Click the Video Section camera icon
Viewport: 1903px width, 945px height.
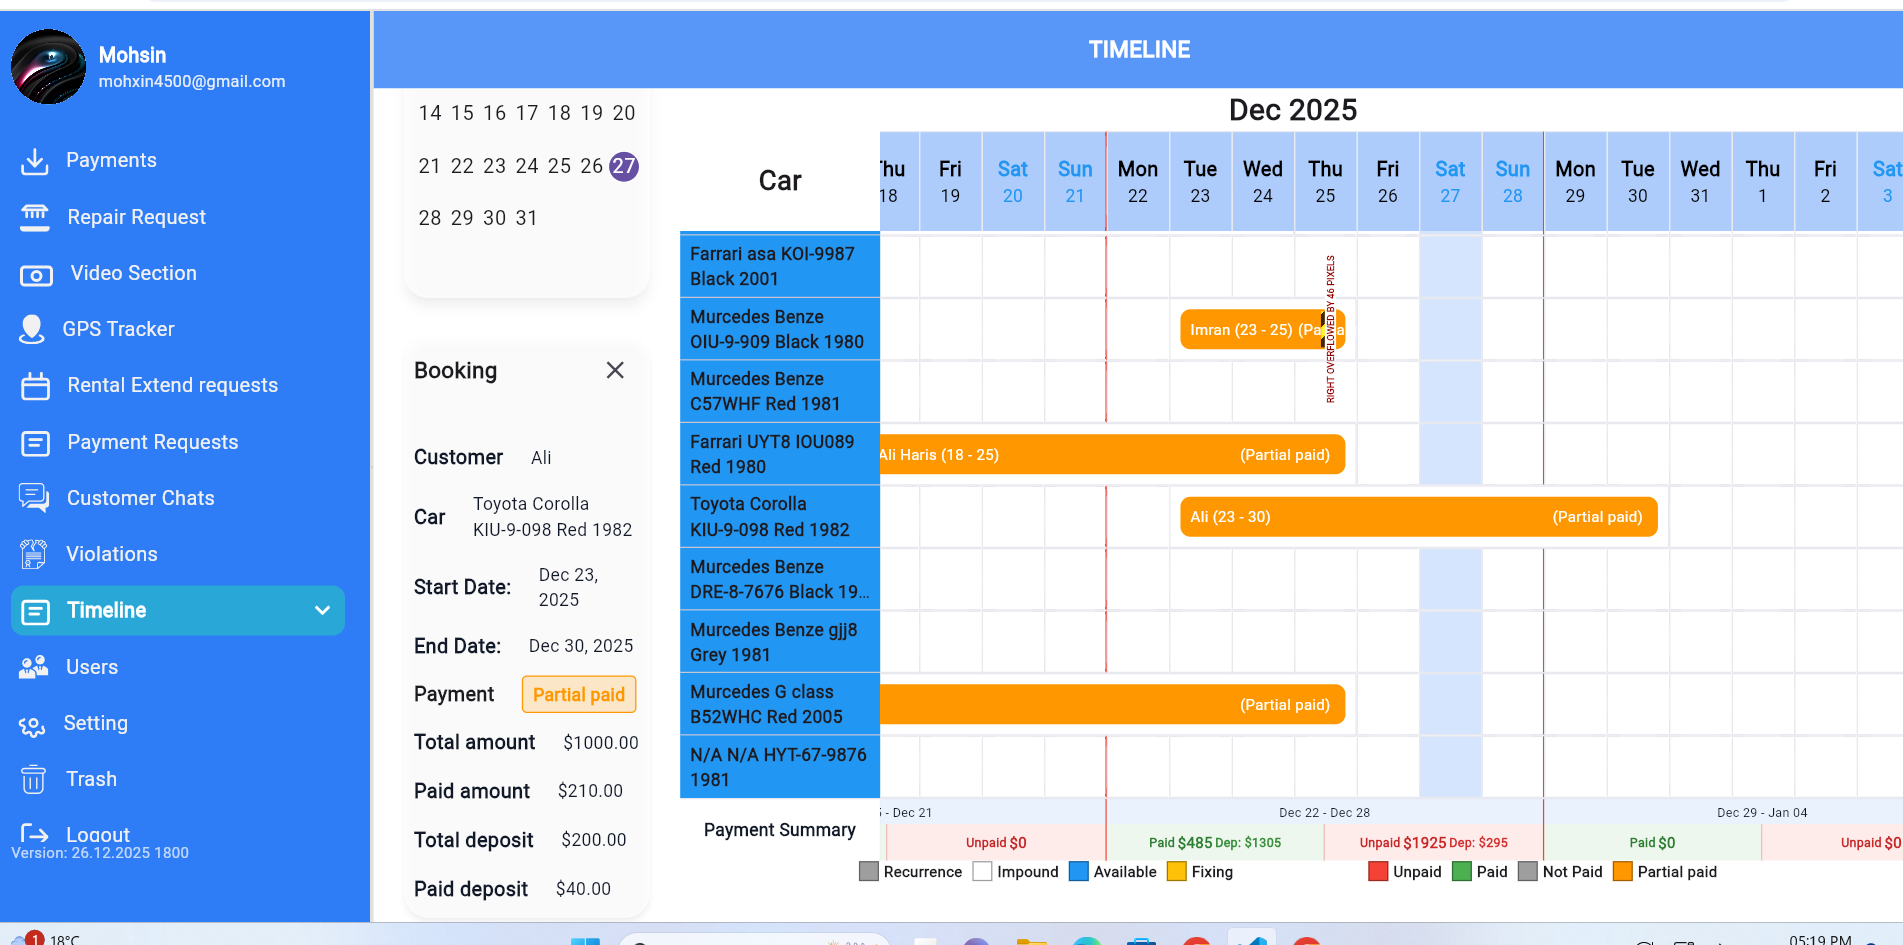click(36, 274)
